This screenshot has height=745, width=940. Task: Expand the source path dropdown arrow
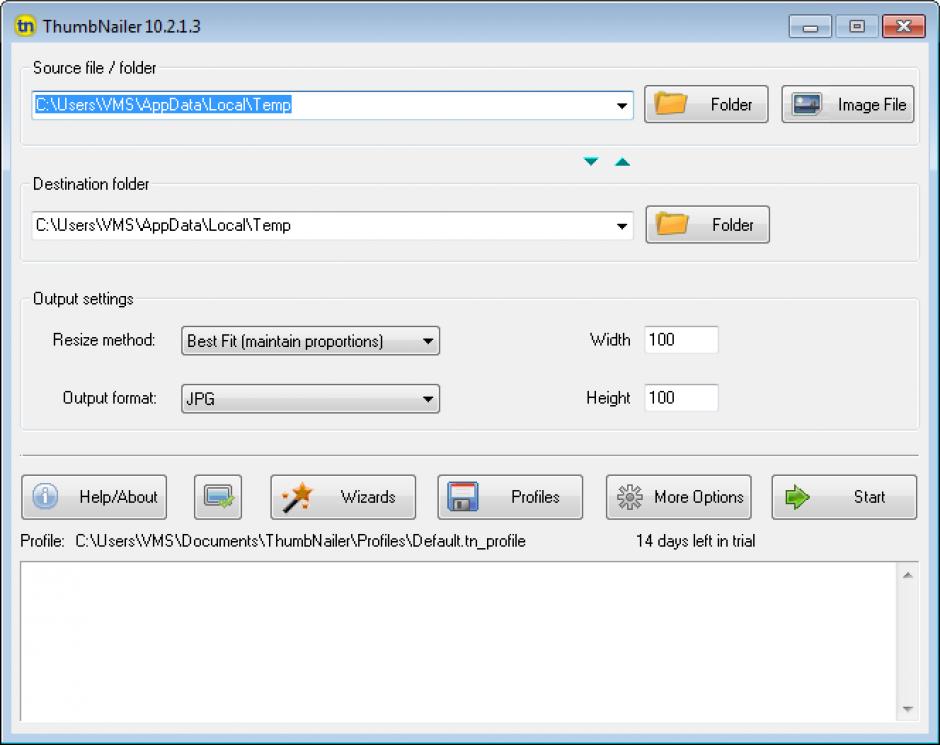[622, 105]
